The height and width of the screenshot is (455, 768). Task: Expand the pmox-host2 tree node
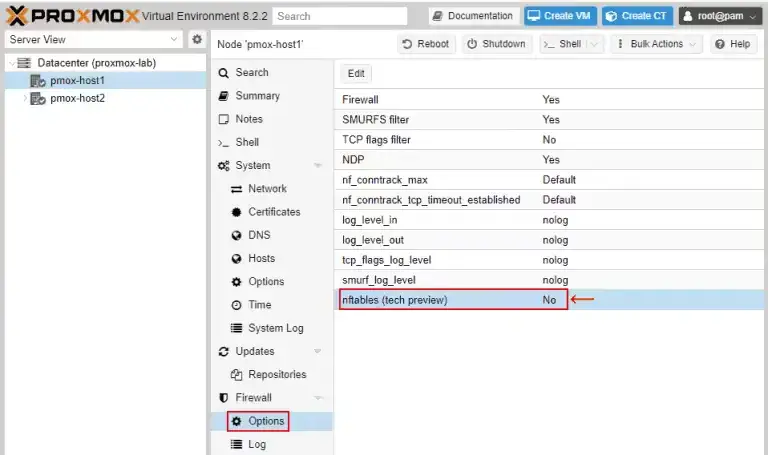(24, 98)
